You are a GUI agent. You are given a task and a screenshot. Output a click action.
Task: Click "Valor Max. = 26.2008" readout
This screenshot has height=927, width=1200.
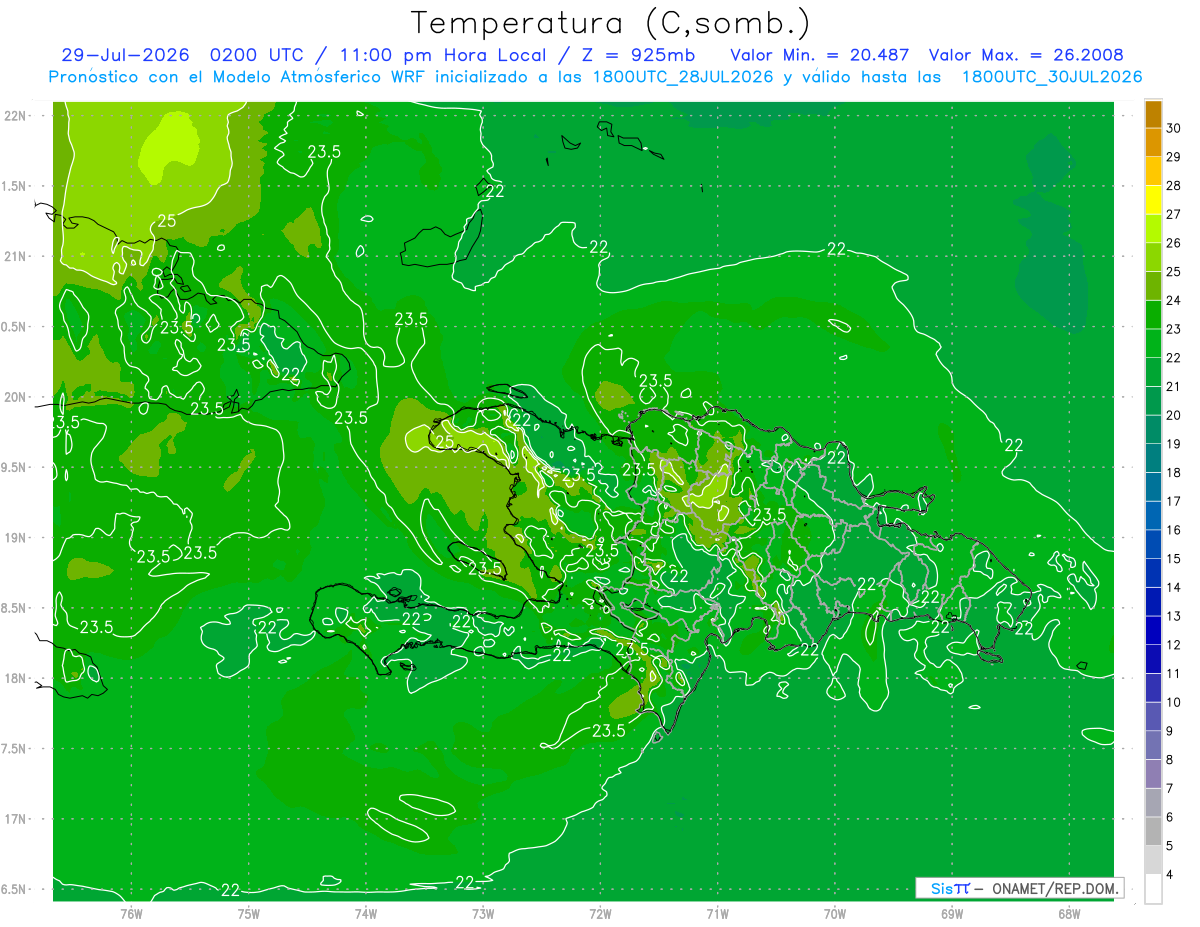pyautogui.click(x=1026, y=55)
